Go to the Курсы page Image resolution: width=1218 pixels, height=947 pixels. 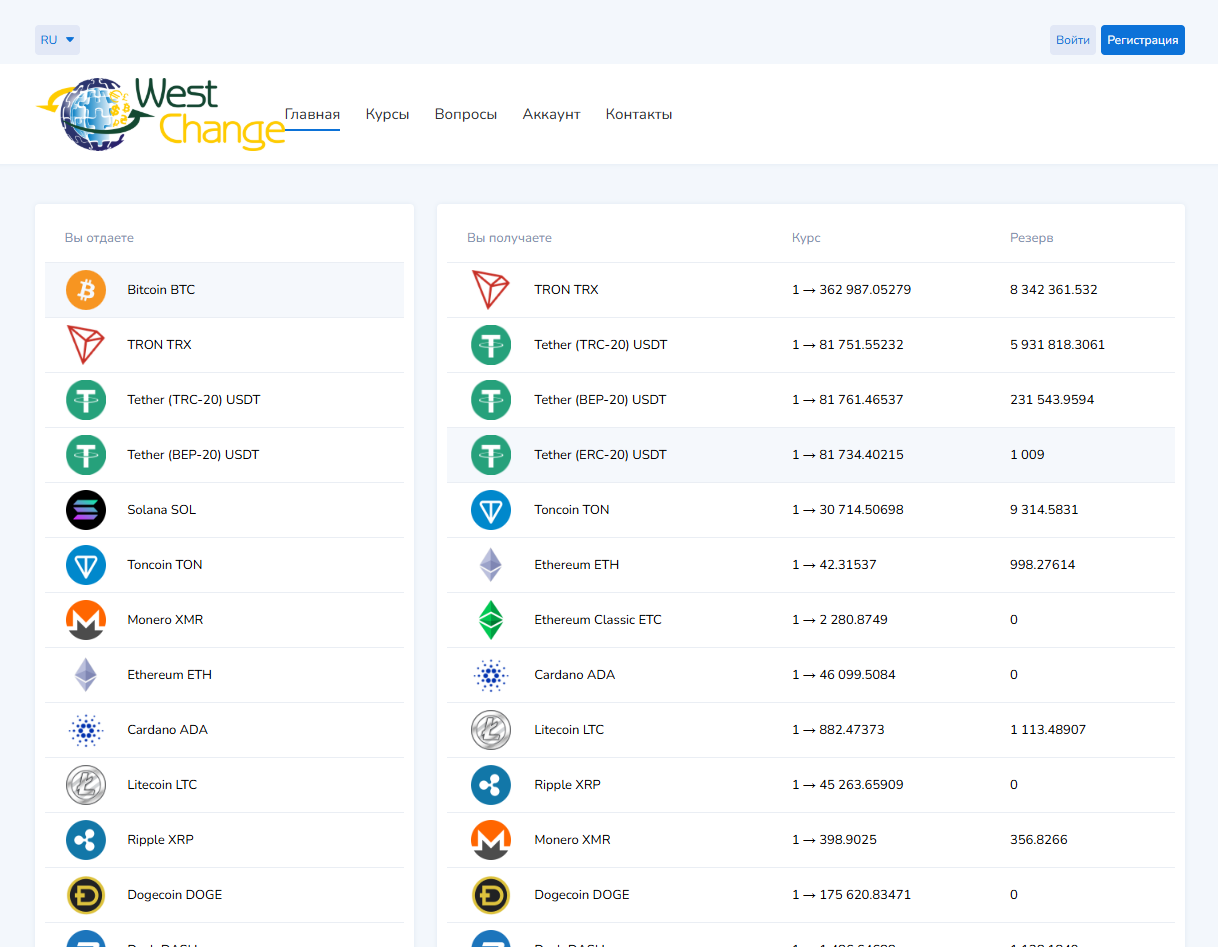pos(387,114)
